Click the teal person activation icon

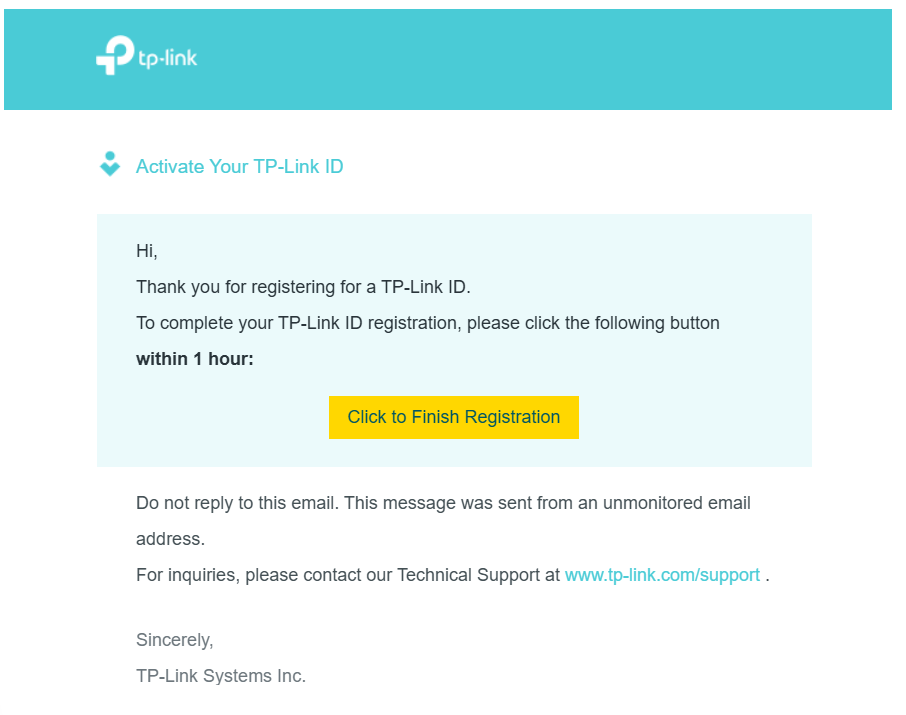(110, 164)
